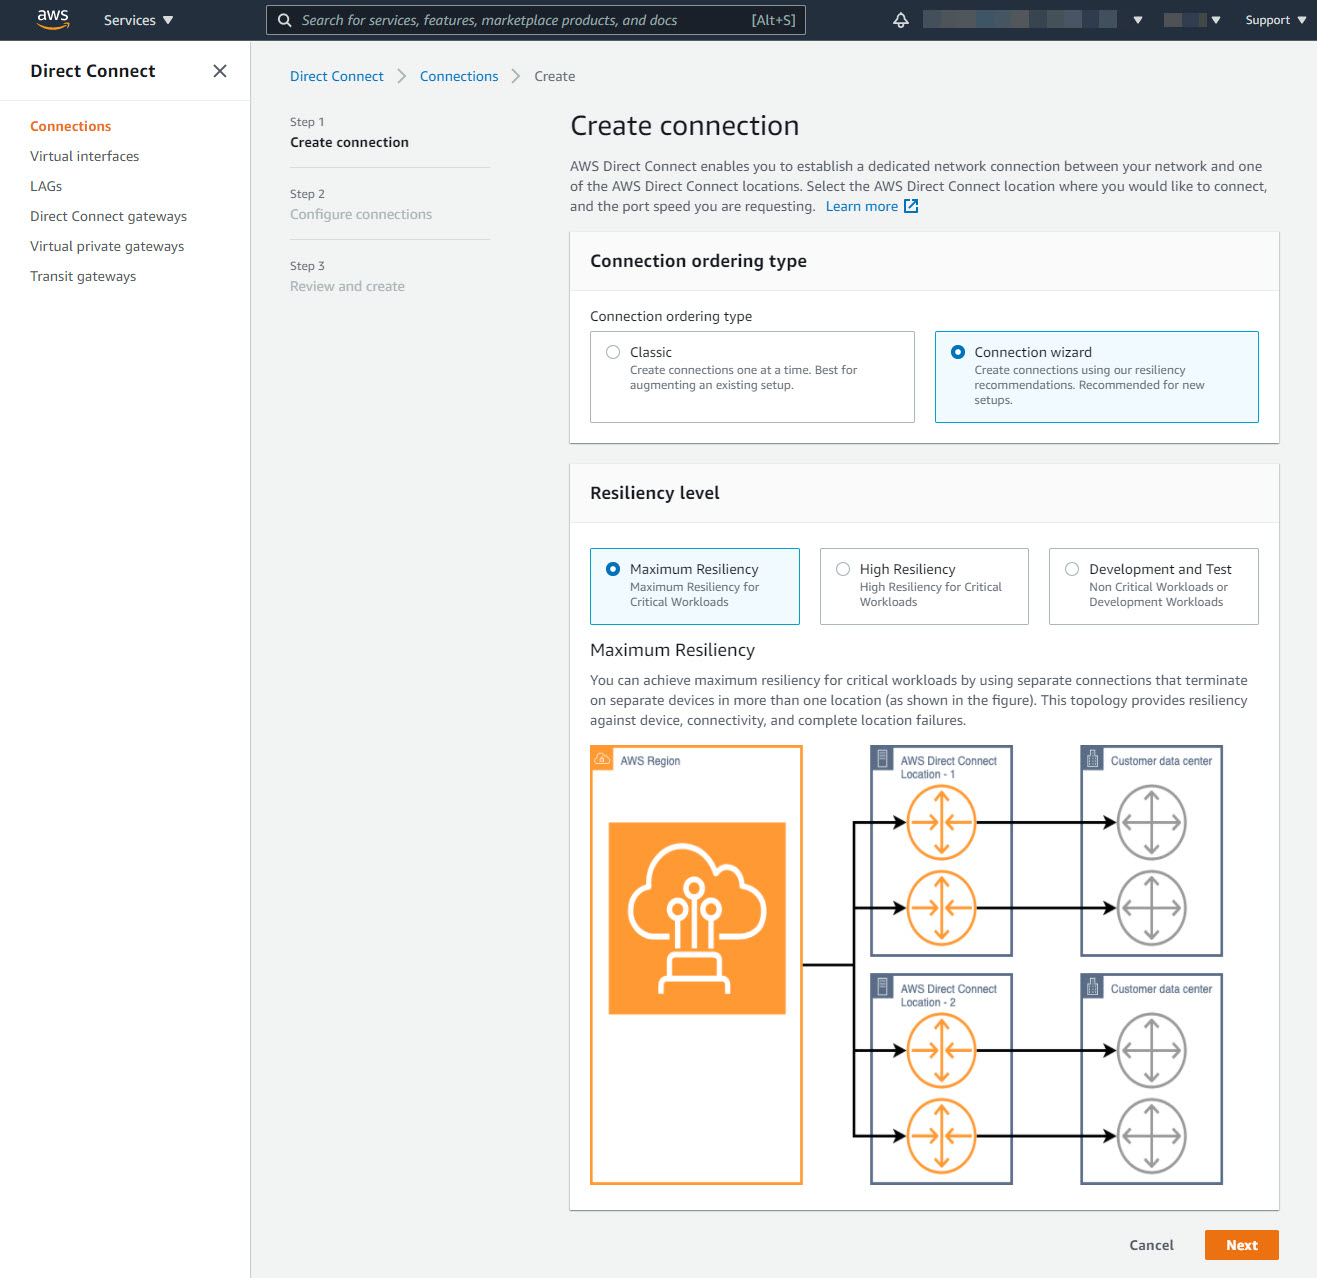
Task: Click the Learn more external link icon
Action: tap(911, 206)
